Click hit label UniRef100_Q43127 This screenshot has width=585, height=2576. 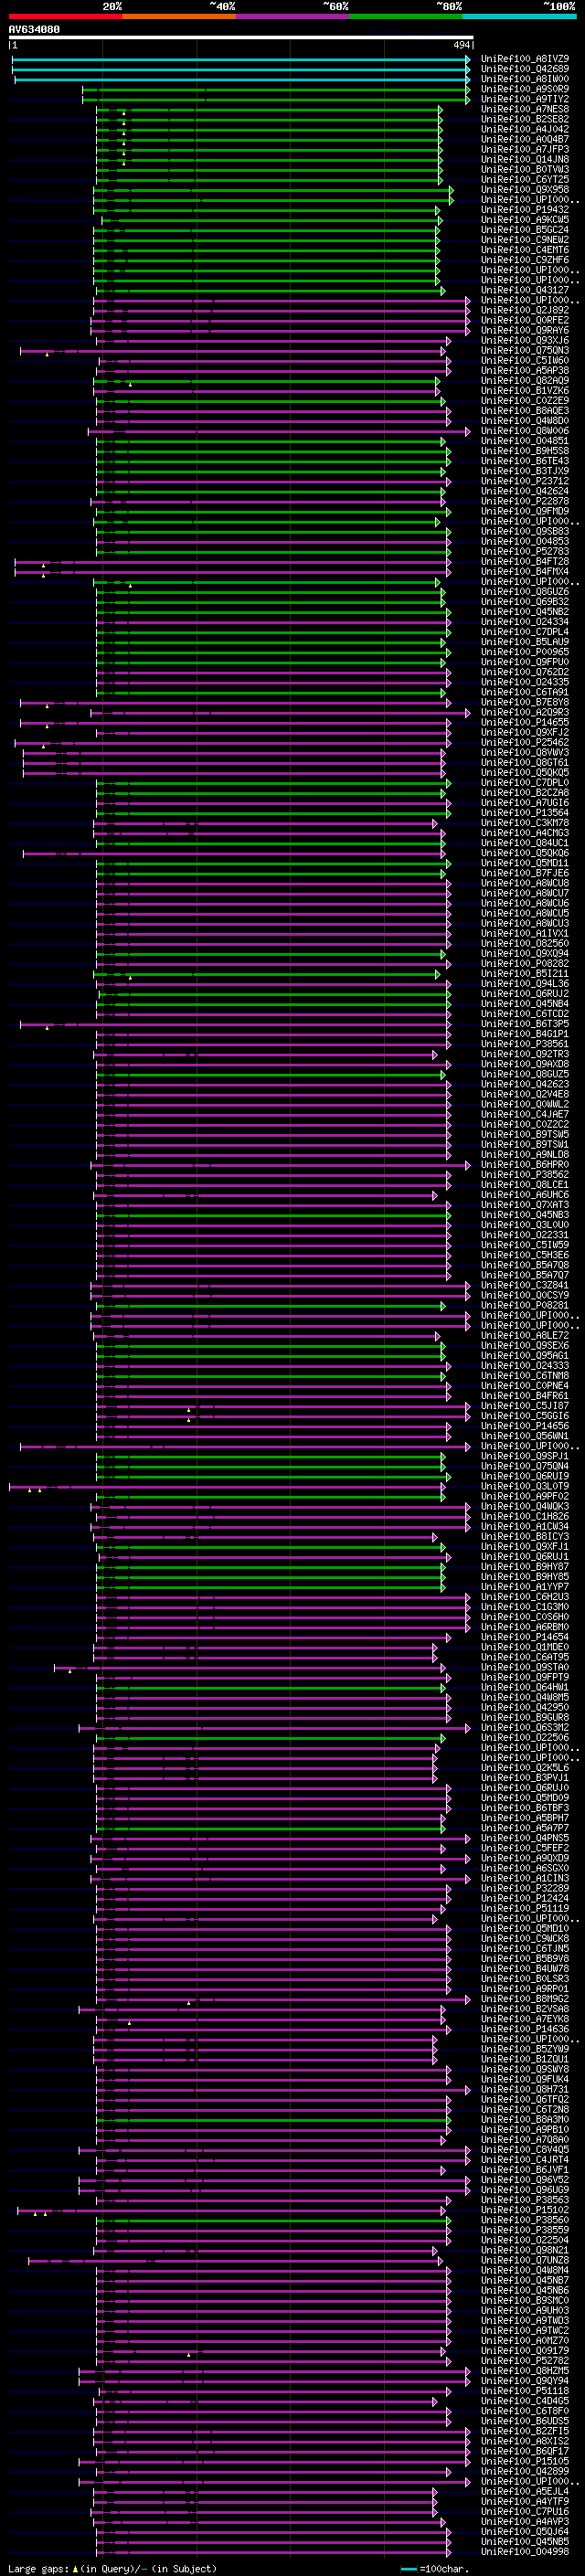pos(525,290)
